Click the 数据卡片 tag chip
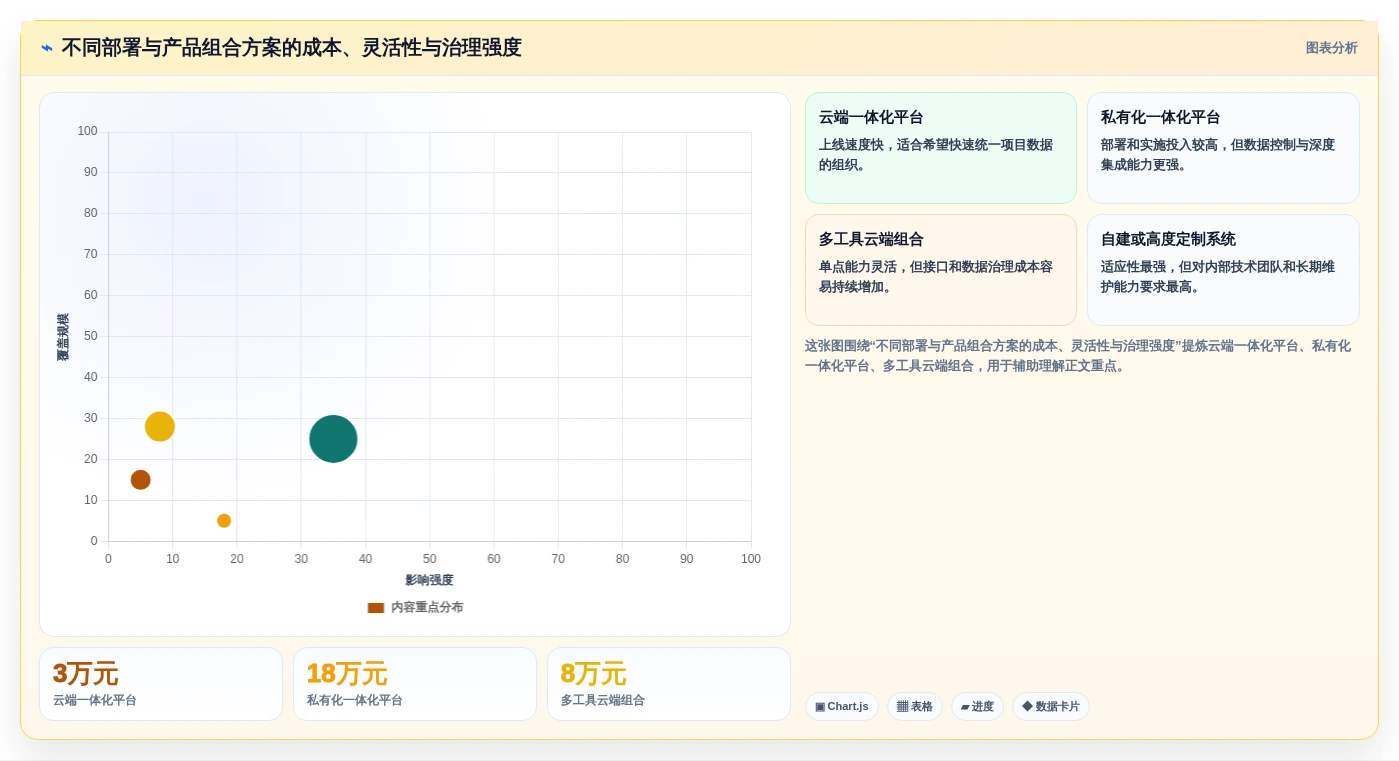This screenshot has width=1399, height=761. [x=1051, y=707]
